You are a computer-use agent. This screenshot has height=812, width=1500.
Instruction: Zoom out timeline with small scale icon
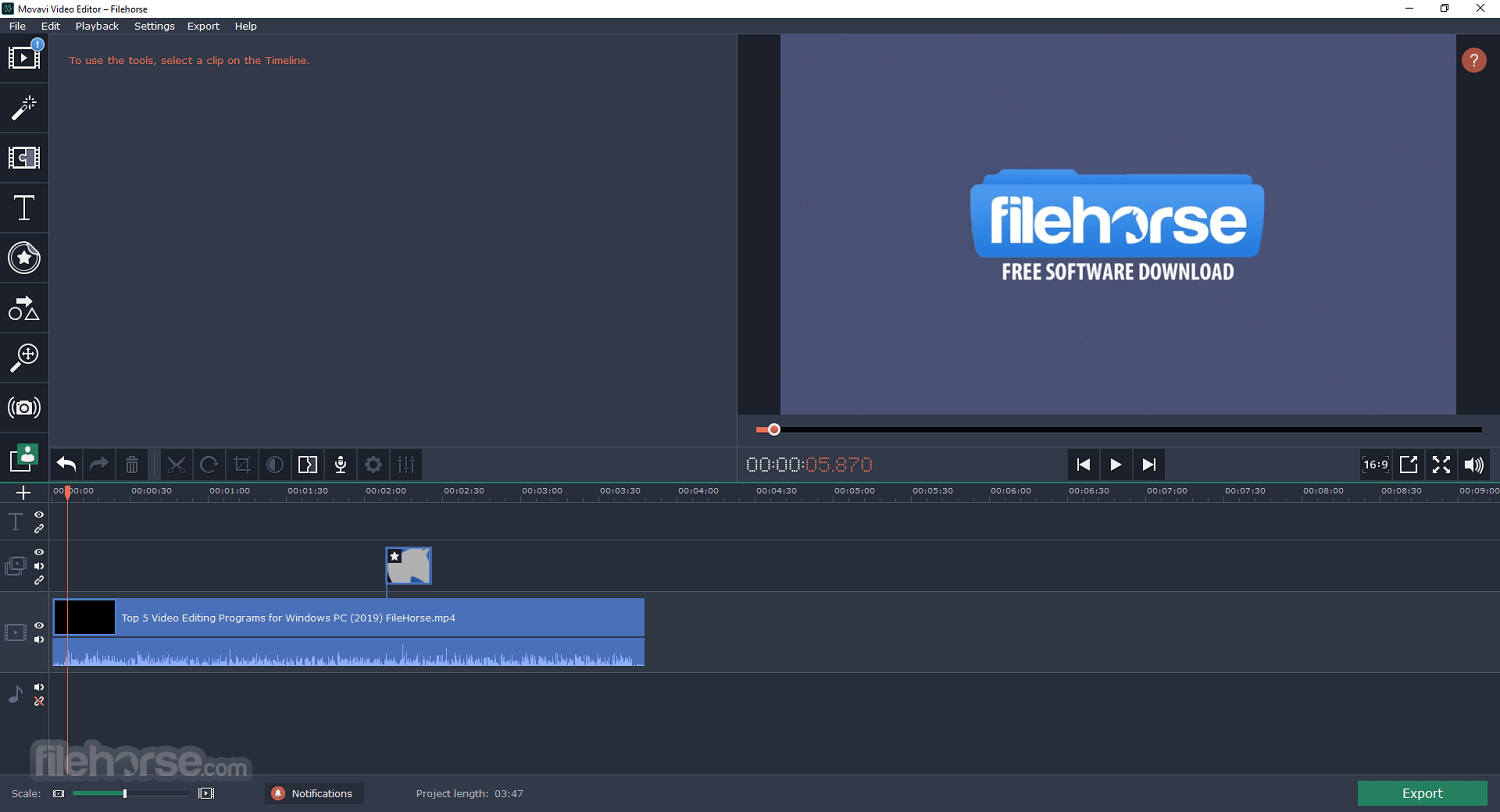point(58,793)
